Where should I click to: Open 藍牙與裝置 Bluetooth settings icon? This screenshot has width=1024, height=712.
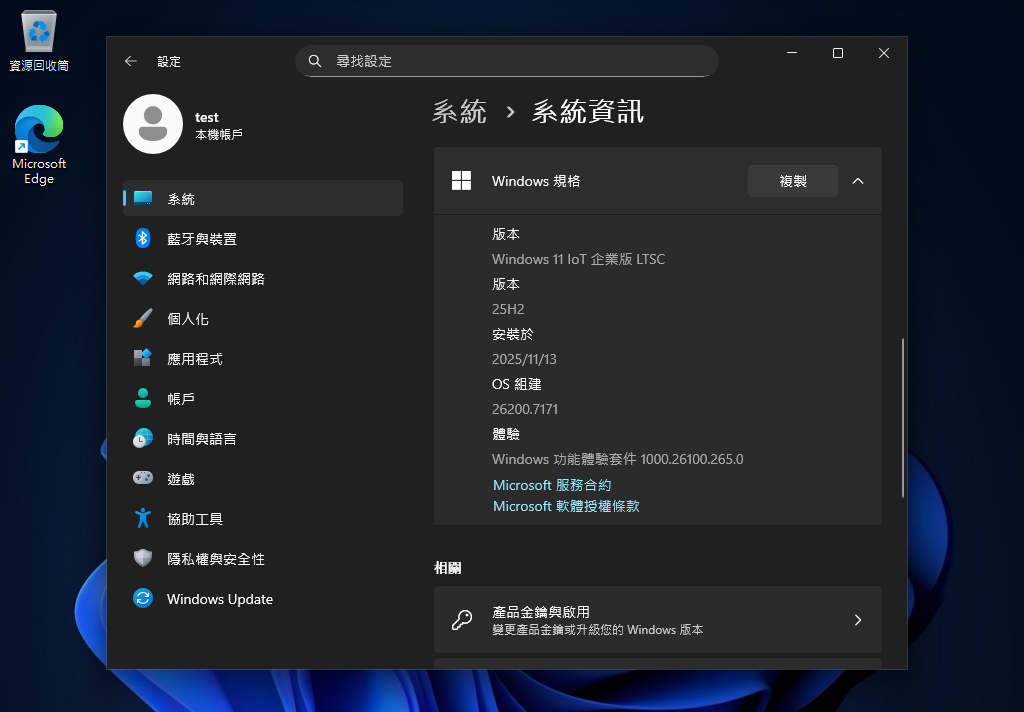tap(143, 239)
